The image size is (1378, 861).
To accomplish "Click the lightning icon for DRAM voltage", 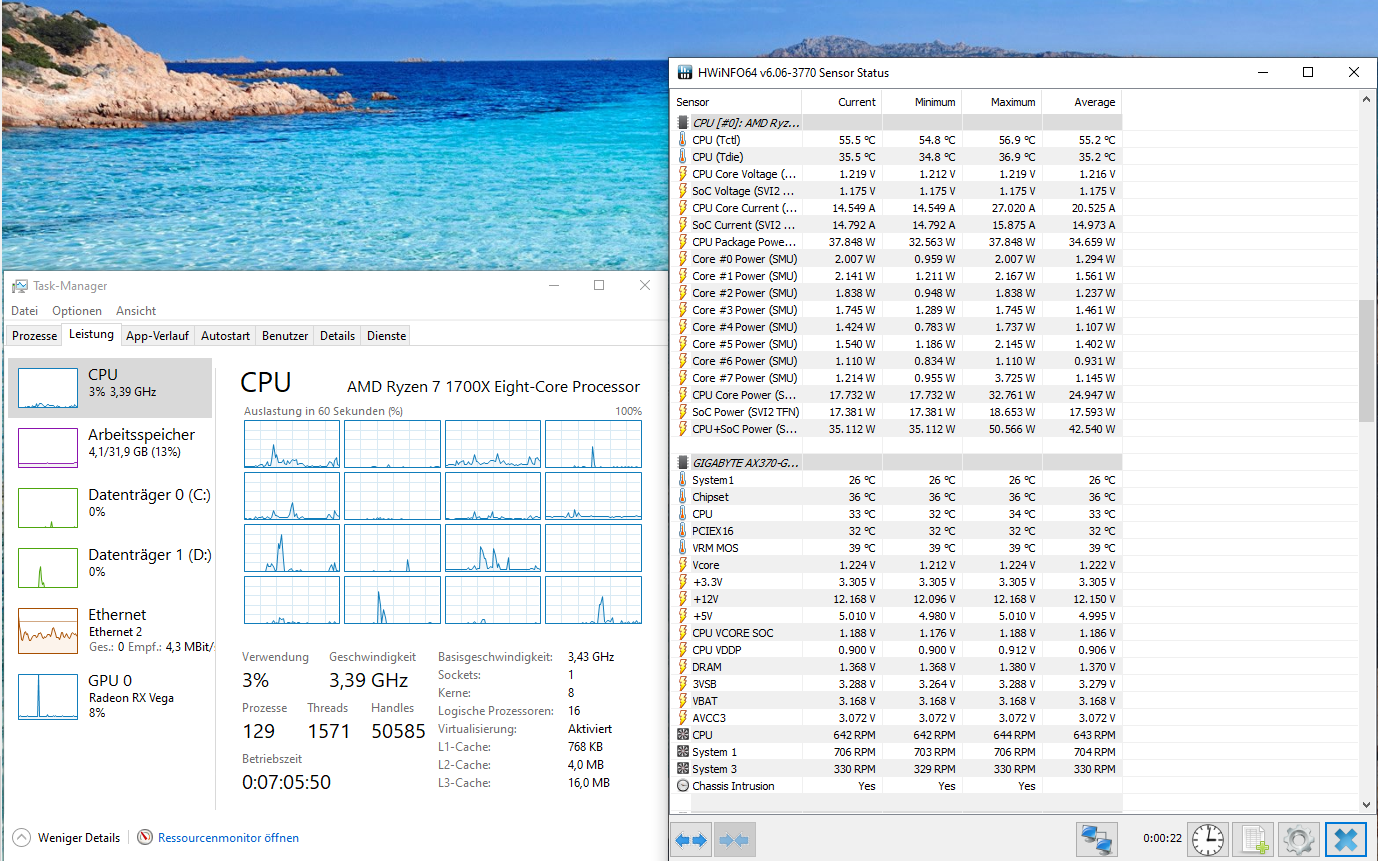I will tap(683, 667).
